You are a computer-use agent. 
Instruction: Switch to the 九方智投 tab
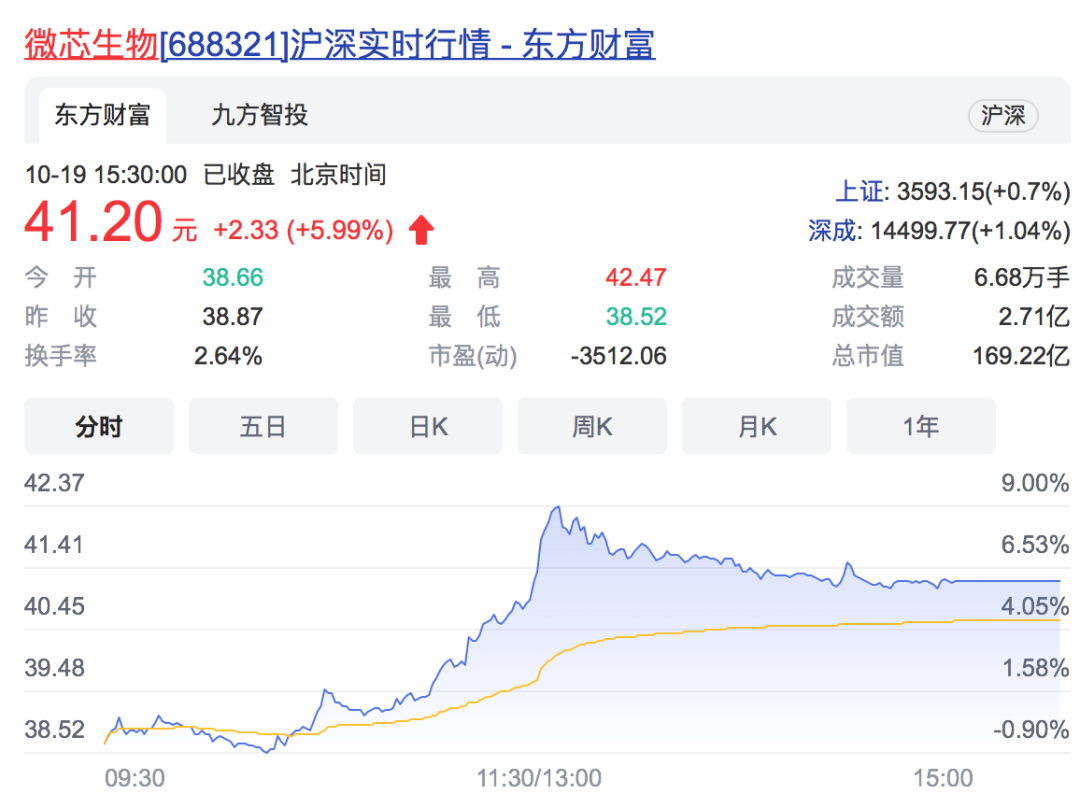click(259, 115)
